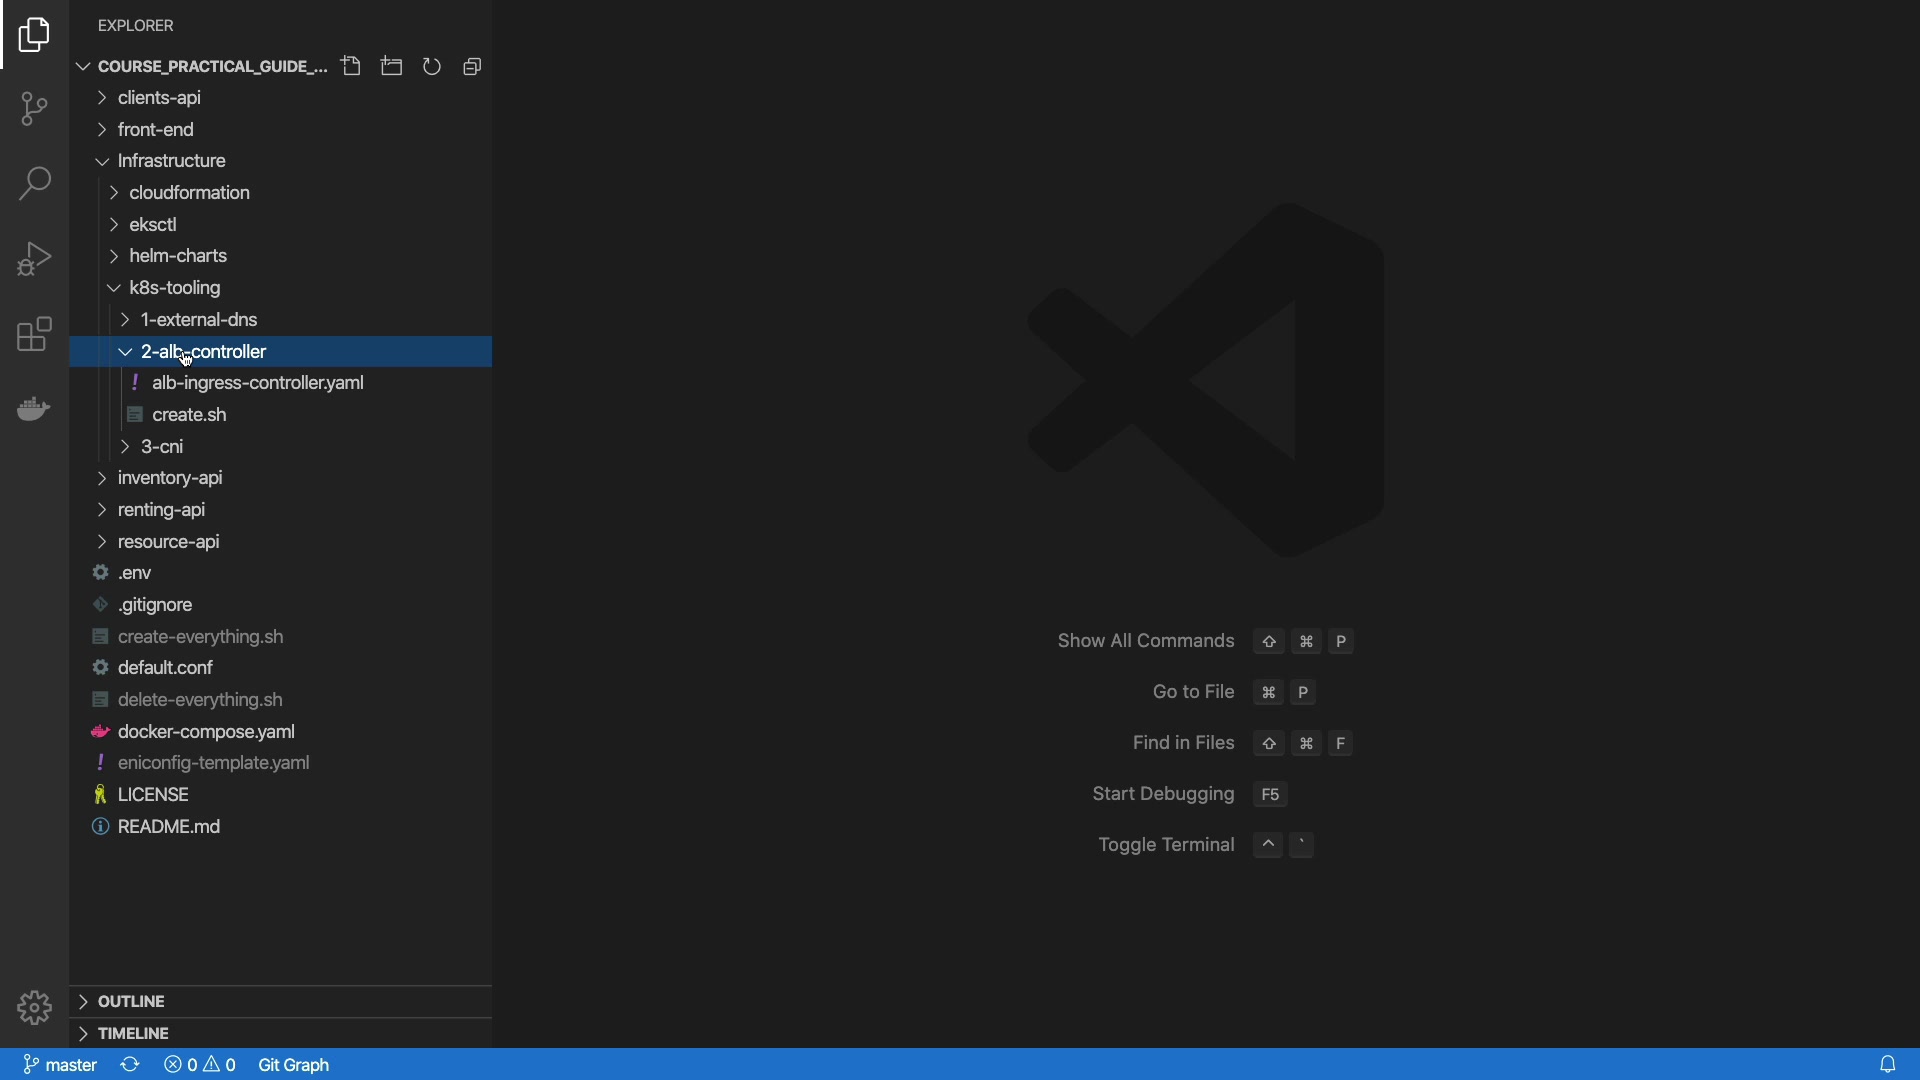Open Git Graph from status bar
This screenshot has height=1080, width=1920.
pyautogui.click(x=294, y=1065)
